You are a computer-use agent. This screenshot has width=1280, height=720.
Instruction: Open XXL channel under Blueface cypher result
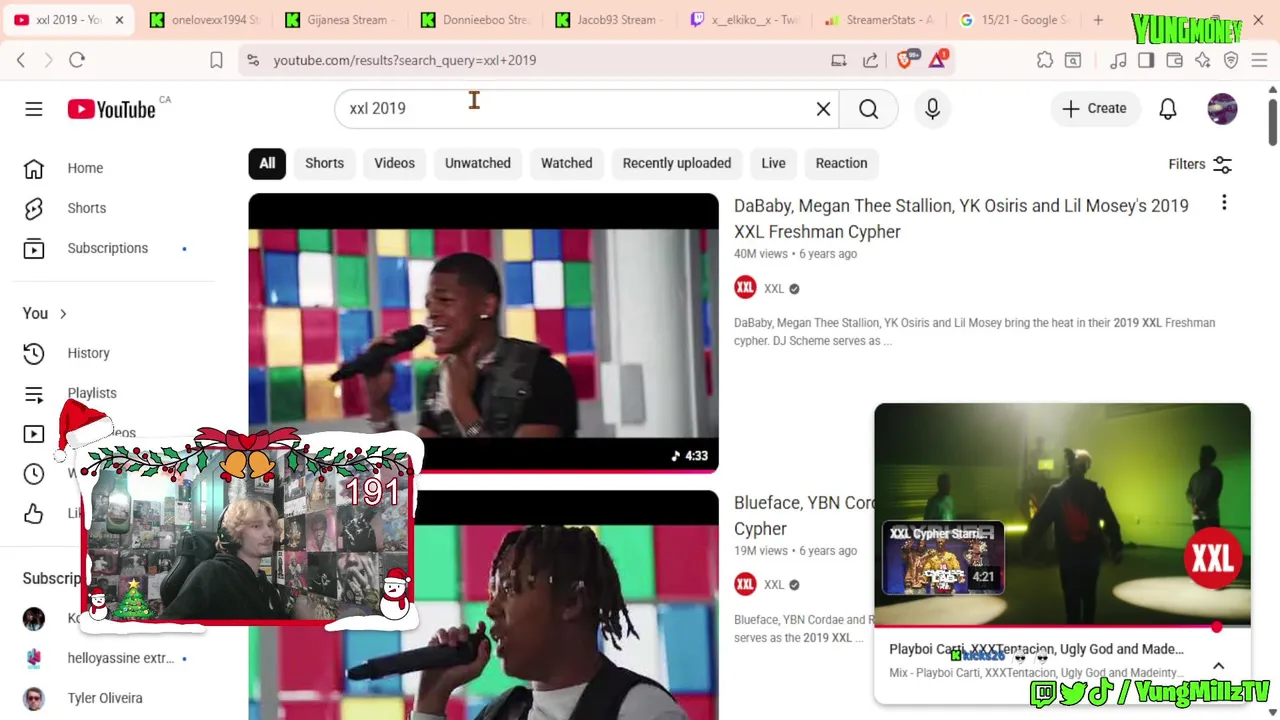coord(774,585)
